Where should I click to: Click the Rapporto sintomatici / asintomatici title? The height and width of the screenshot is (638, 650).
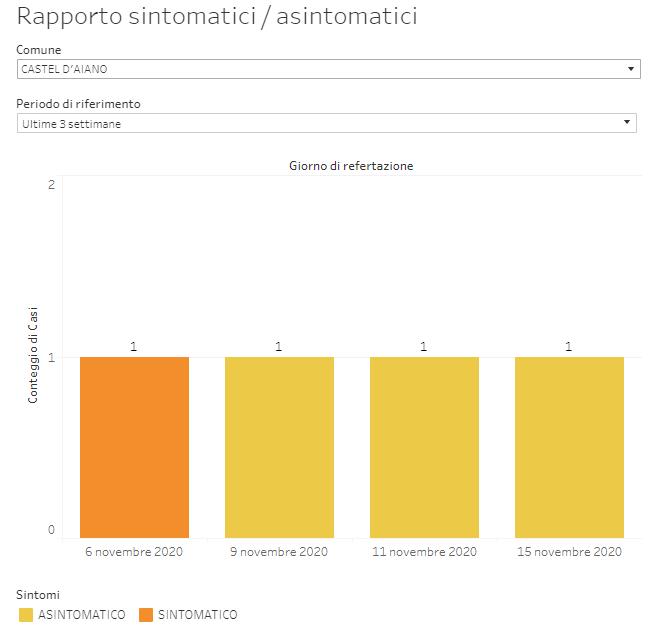click(x=218, y=17)
